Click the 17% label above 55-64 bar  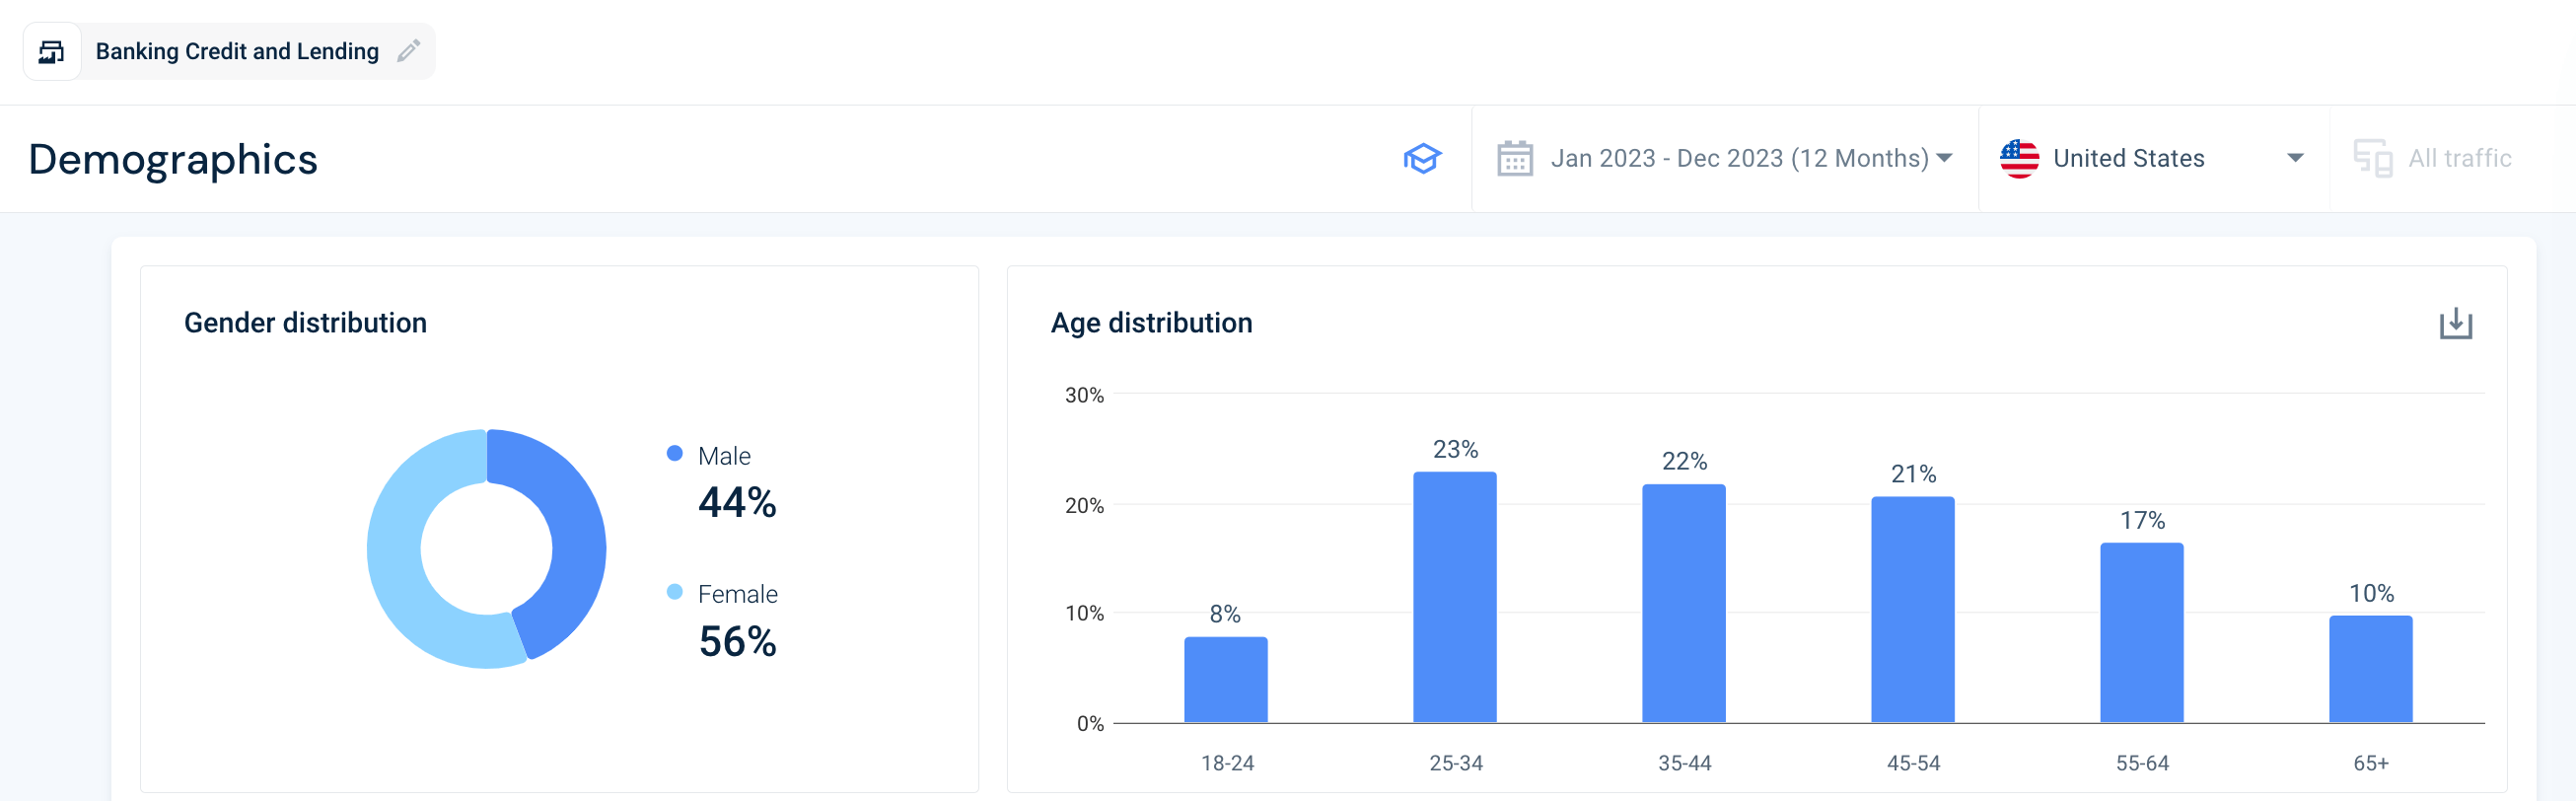(2142, 520)
